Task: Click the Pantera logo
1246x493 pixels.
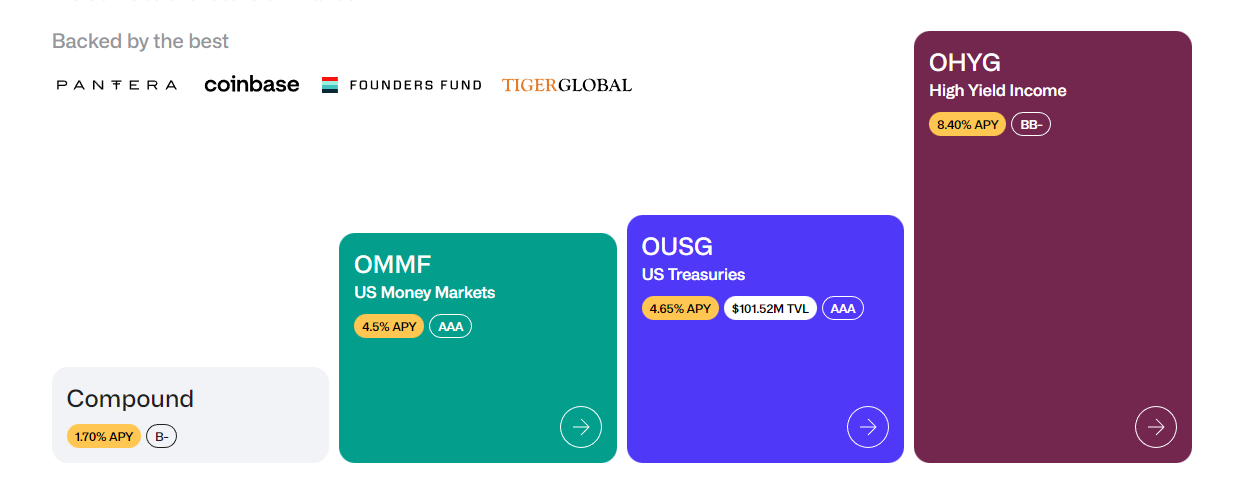Action: point(117,85)
